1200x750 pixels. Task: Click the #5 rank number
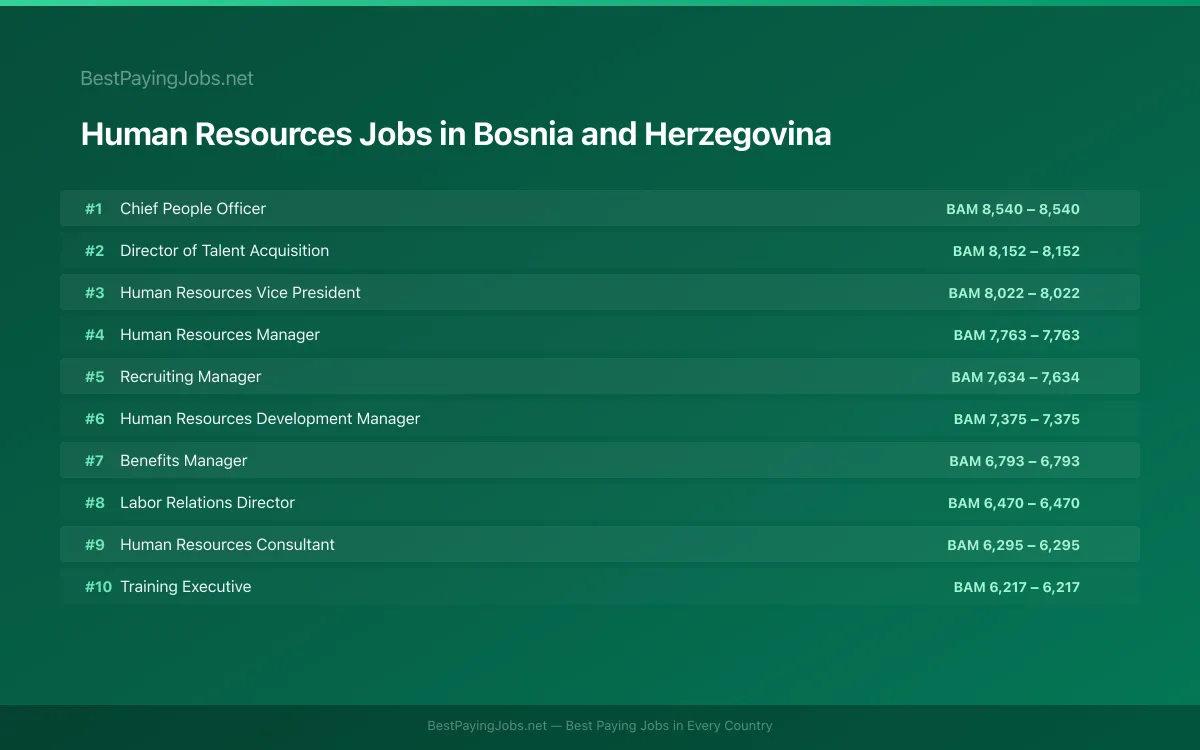[x=94, y=376]
